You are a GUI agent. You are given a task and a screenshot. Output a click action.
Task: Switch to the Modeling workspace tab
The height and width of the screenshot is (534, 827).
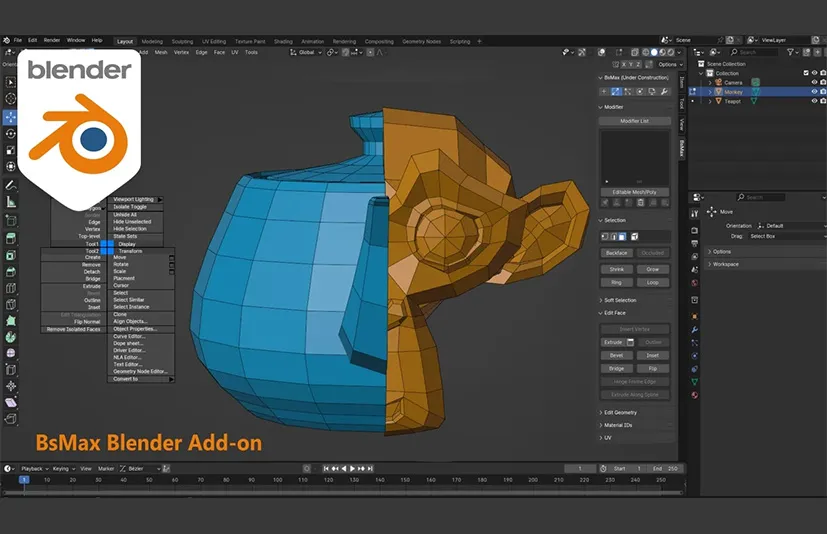coord(152,41)
